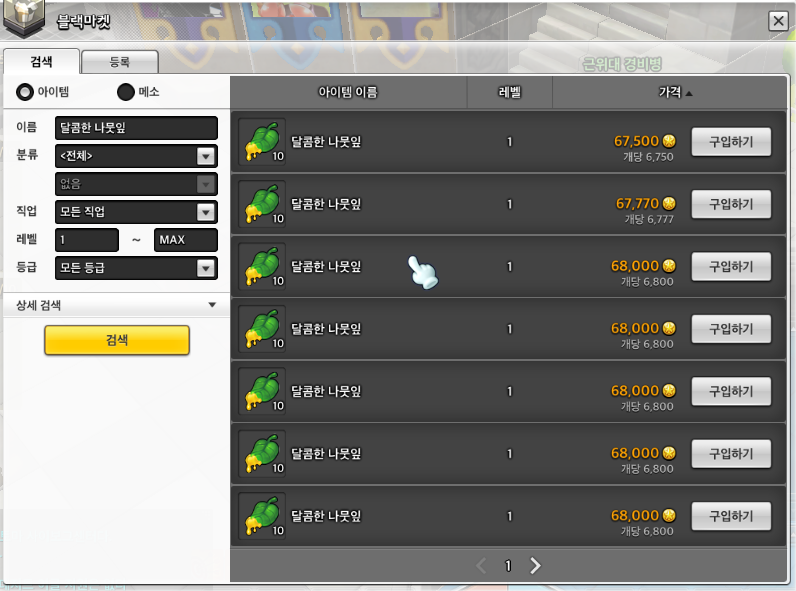Image resolution: width=796 pixels, height=591 pixels.
Task: Click the yellow 검색 search button
Action: click(117, 340)
